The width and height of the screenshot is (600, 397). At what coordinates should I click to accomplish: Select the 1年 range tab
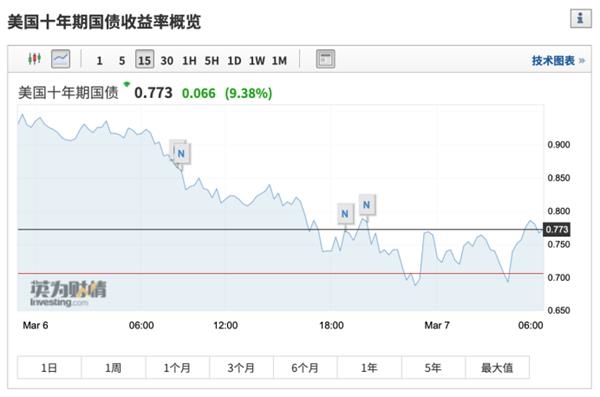369,368
